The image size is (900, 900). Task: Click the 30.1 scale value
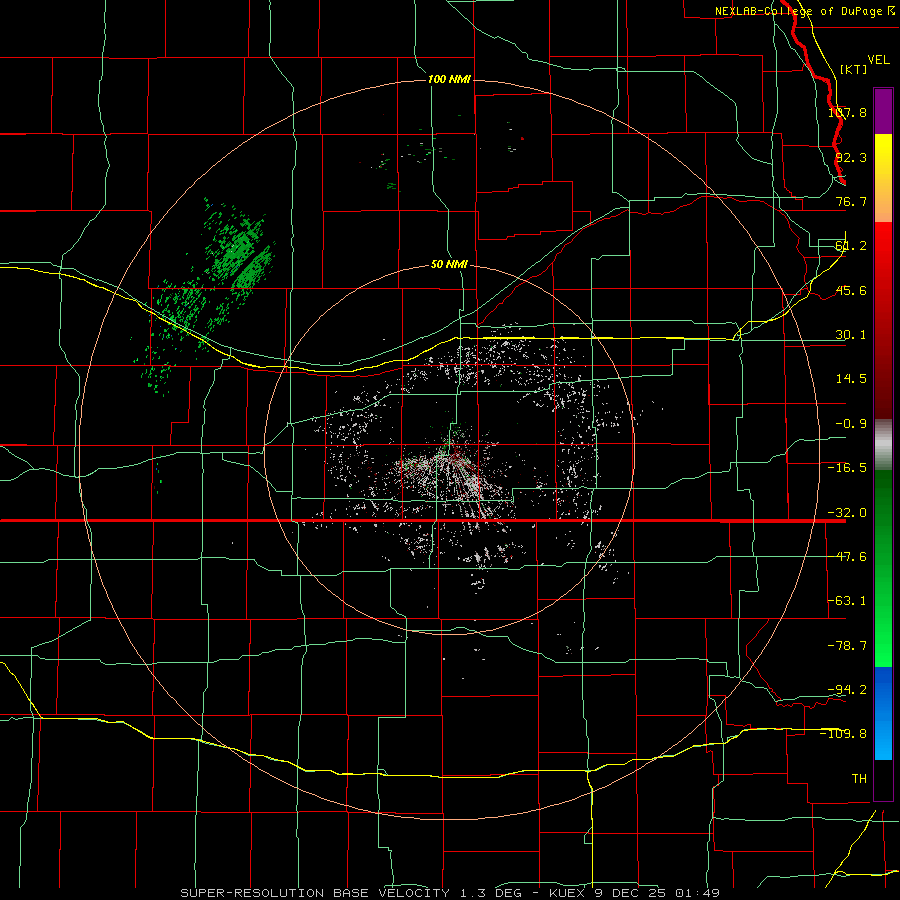point(851,335)
